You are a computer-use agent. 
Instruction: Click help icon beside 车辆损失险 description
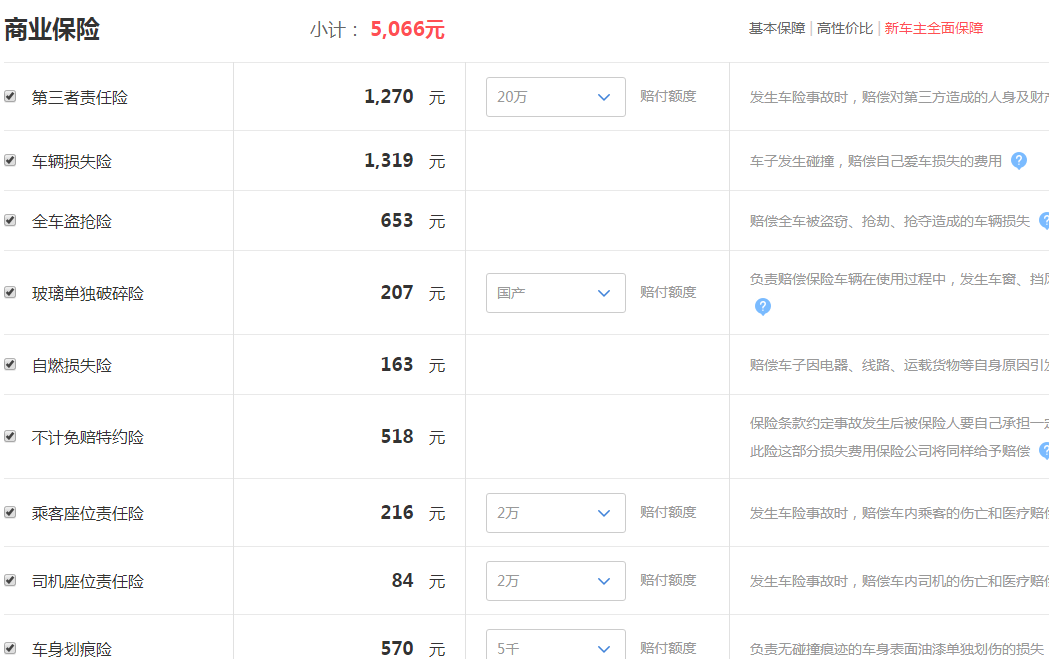pos(1018,161)
